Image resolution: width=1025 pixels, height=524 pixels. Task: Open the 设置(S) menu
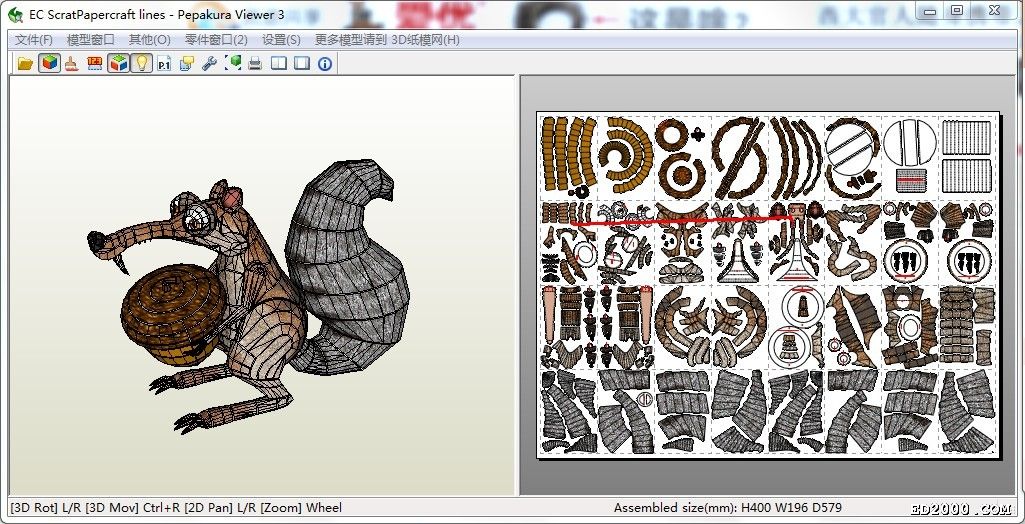coord(281,40)
